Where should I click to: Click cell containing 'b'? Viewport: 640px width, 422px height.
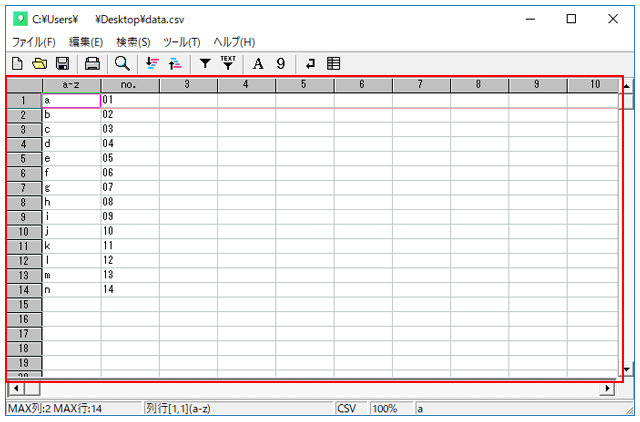point(71,115)
